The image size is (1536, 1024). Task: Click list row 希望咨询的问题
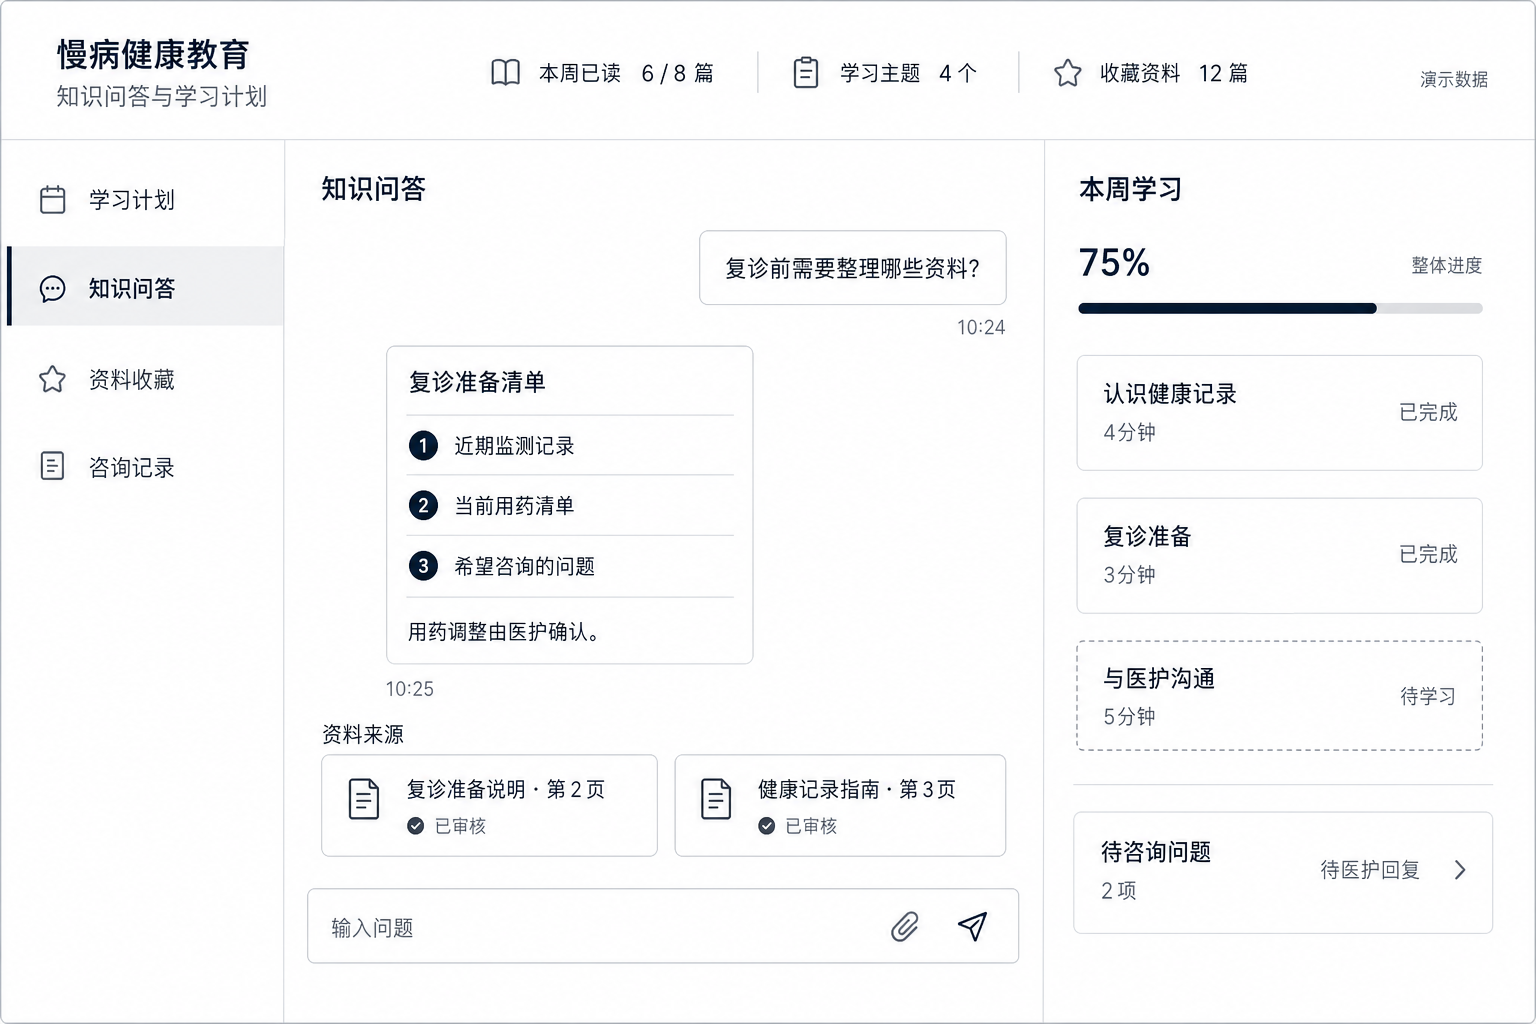coord(570,566)
